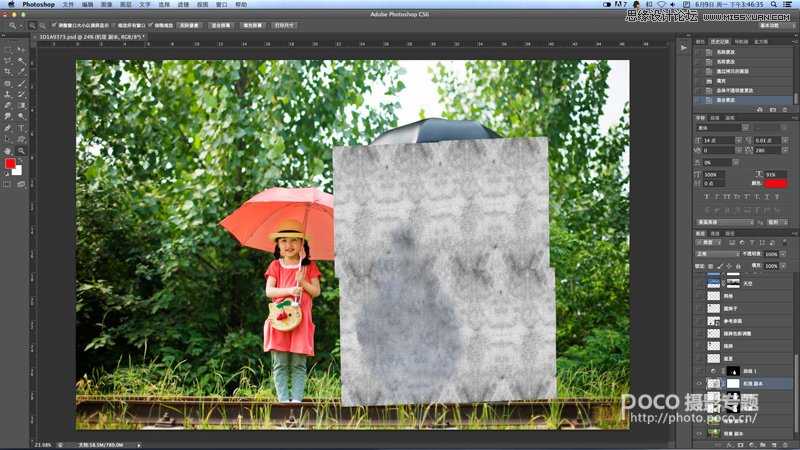Open the language dropdown in Character panel

click(x=725, y=222)
